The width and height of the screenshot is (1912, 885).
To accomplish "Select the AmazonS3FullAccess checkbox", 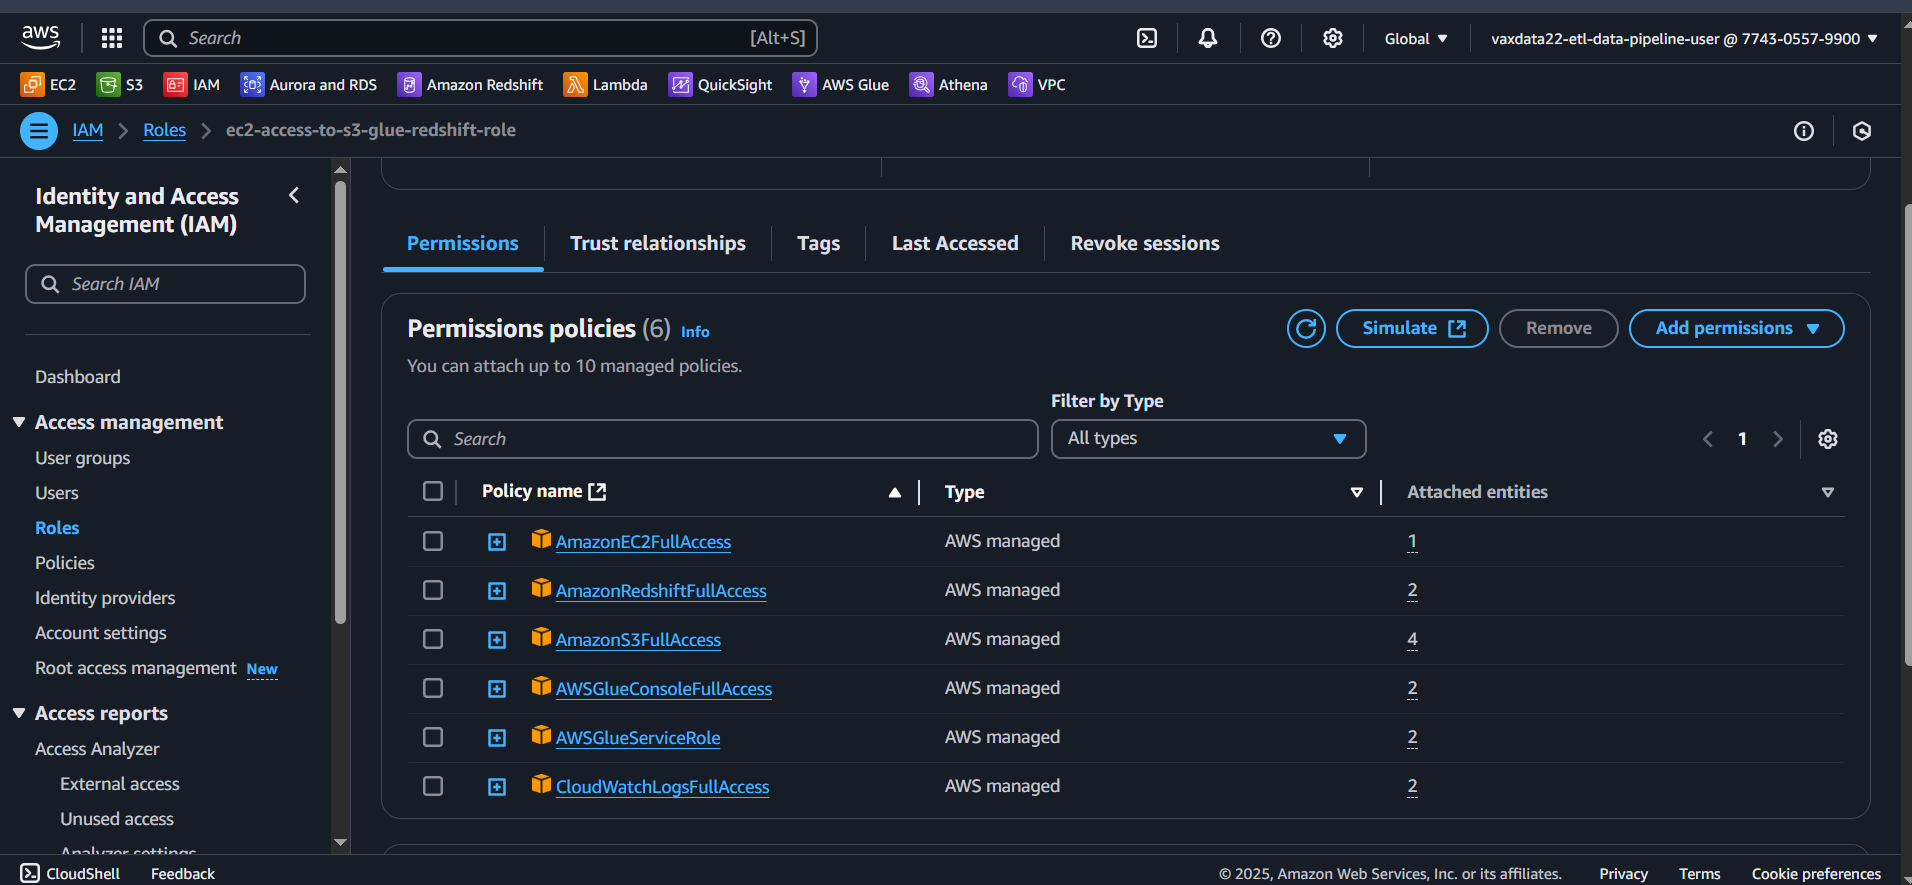I will click(x=433, y=639).
